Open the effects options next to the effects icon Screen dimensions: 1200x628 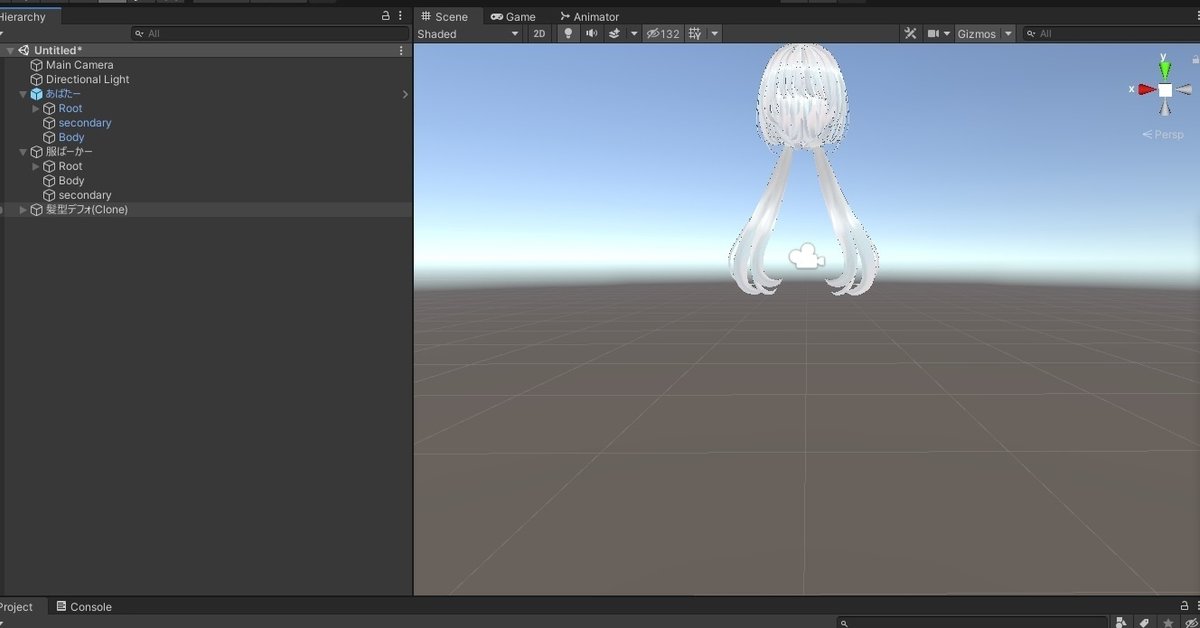[634, 33]
